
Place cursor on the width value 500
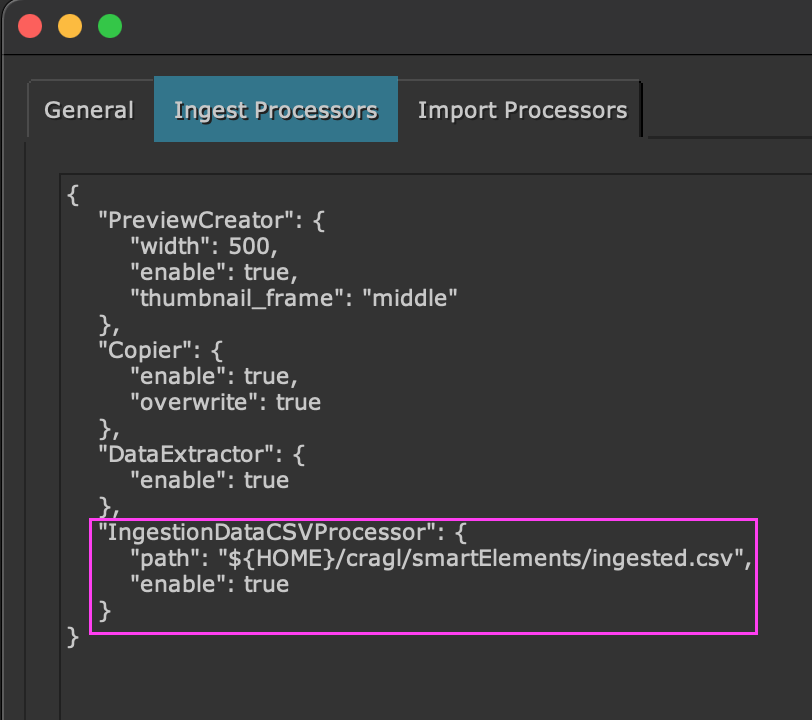click(250, 246)
